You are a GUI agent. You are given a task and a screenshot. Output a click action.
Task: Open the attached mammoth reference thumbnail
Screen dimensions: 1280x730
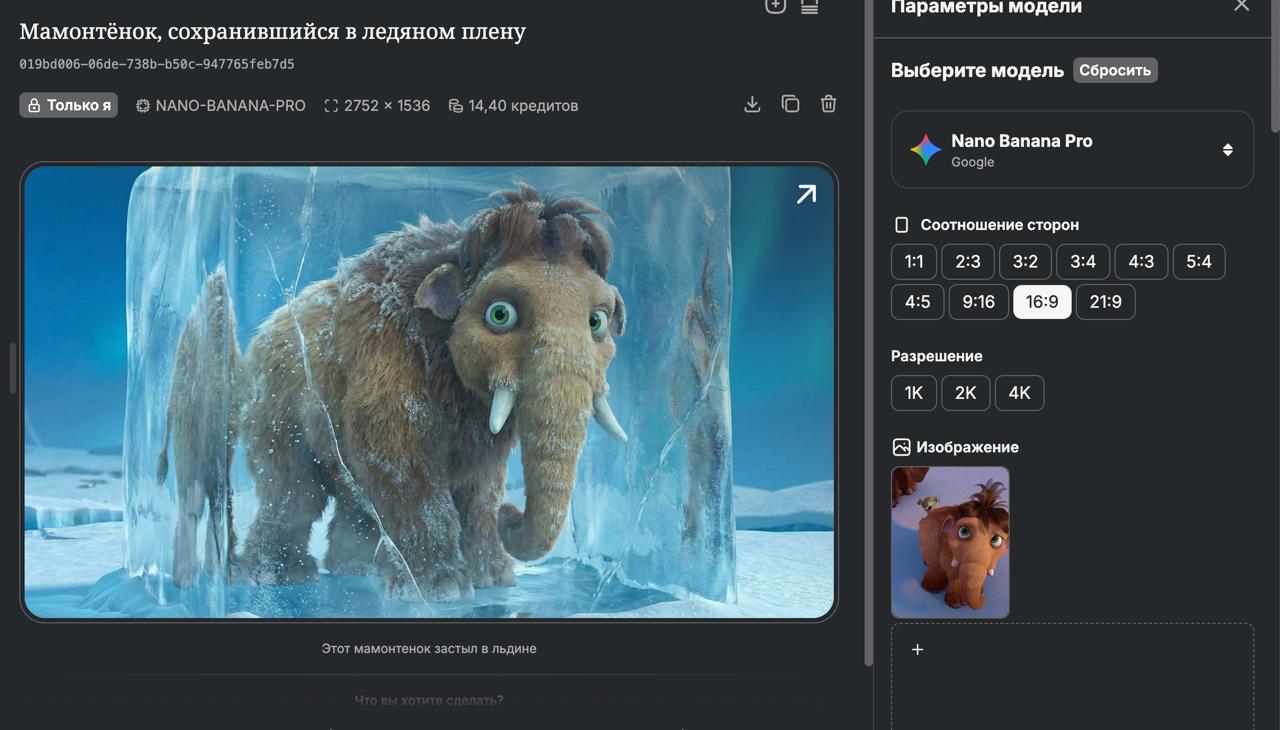tap(950, 542)
